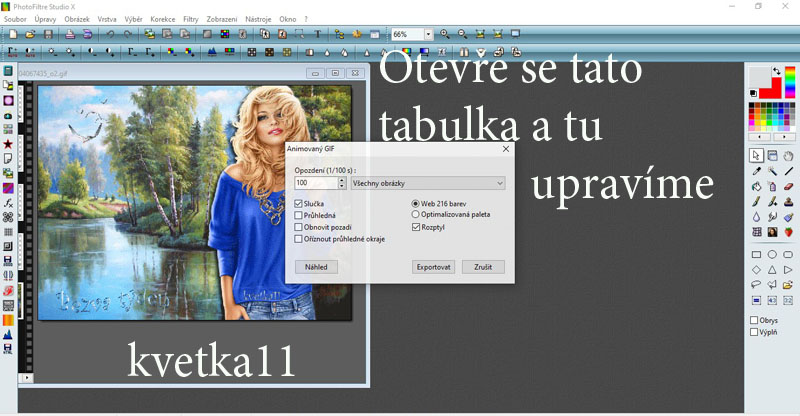Viewport: 800px width, 416px height.
Task: Open the Obrázek menu
Action: click(77, 19)
